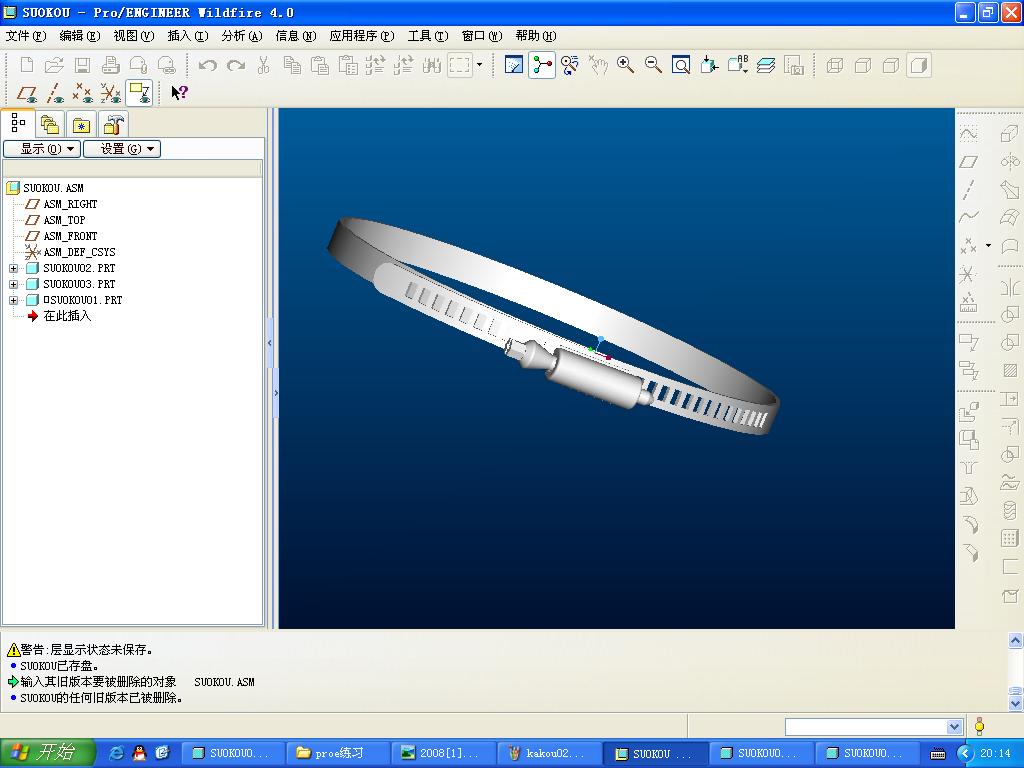Open the 分析(A) menu
This screenshot has height=768, width=1024.
click(242, 36)
